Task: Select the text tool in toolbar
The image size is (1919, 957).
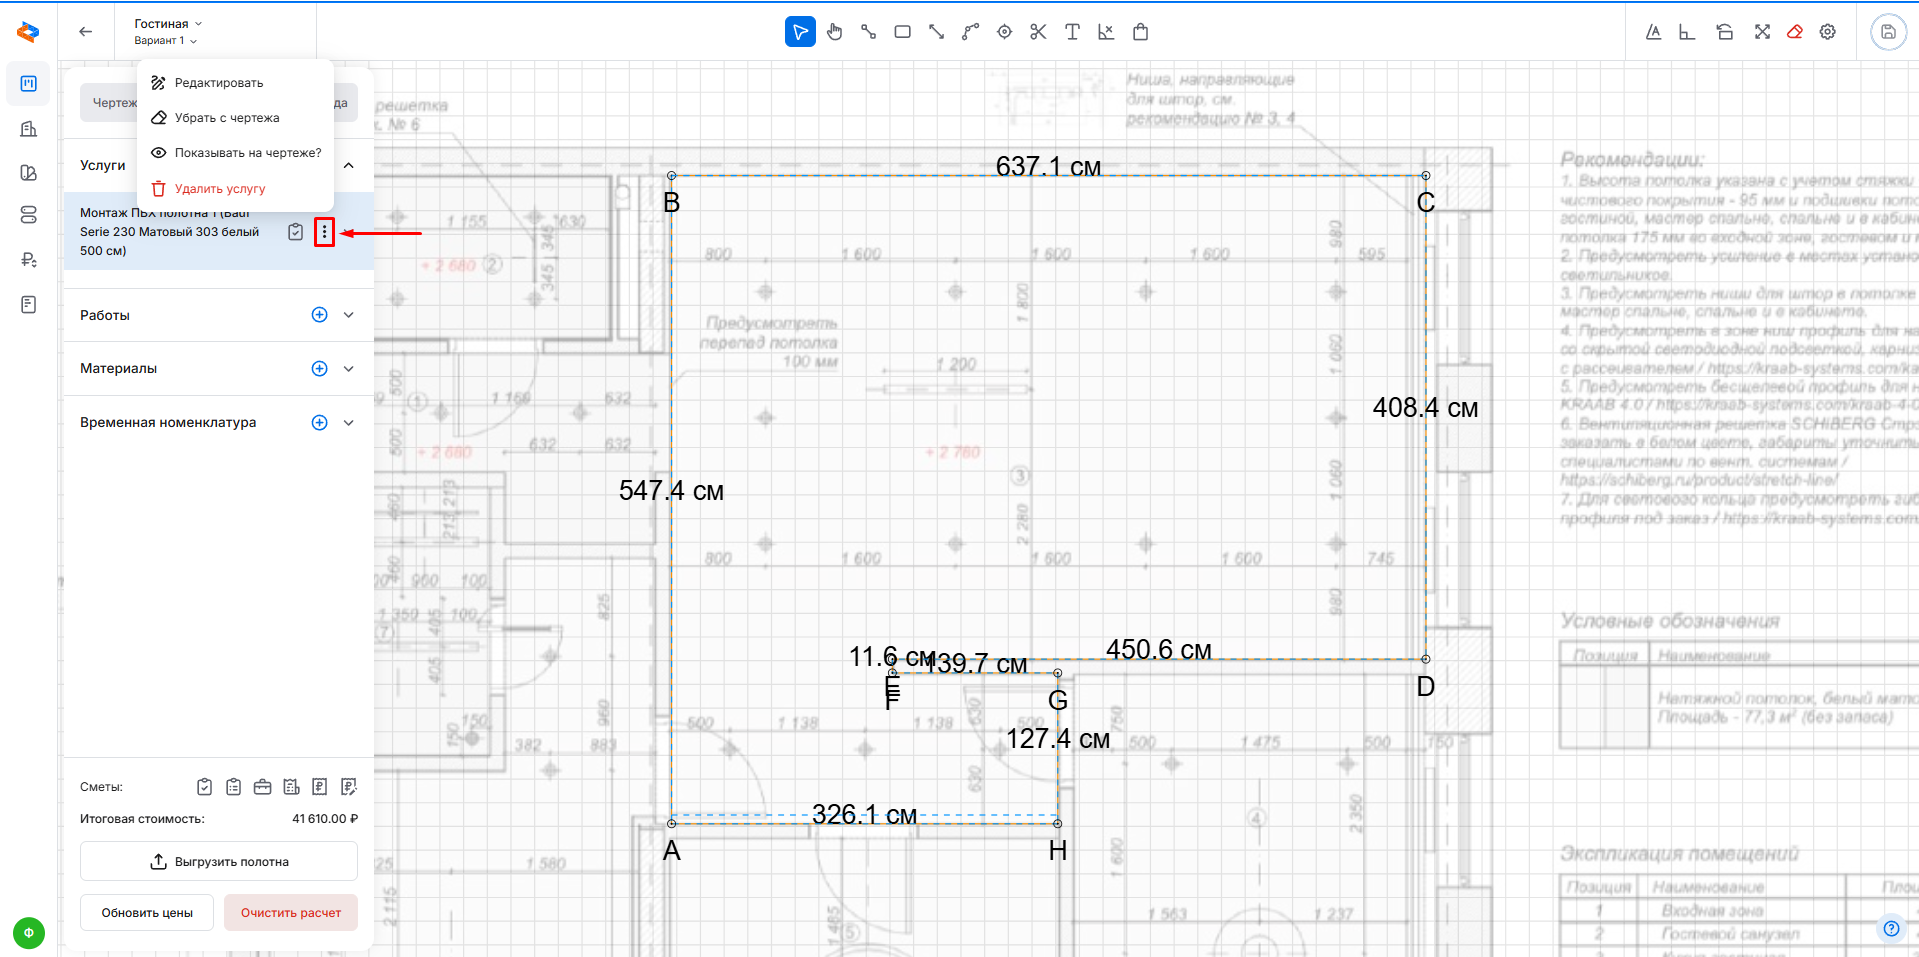Action: tap(1072, 32)
